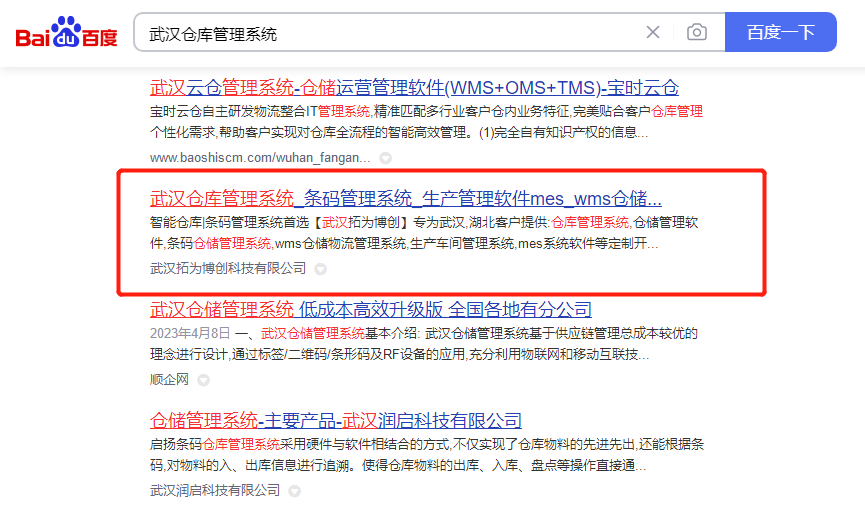Open the 武汉云仓管理系统-仓储运营管理软件 result title
Screen dimensions: 865x510
pyautogui.click(x=414, y=87)
